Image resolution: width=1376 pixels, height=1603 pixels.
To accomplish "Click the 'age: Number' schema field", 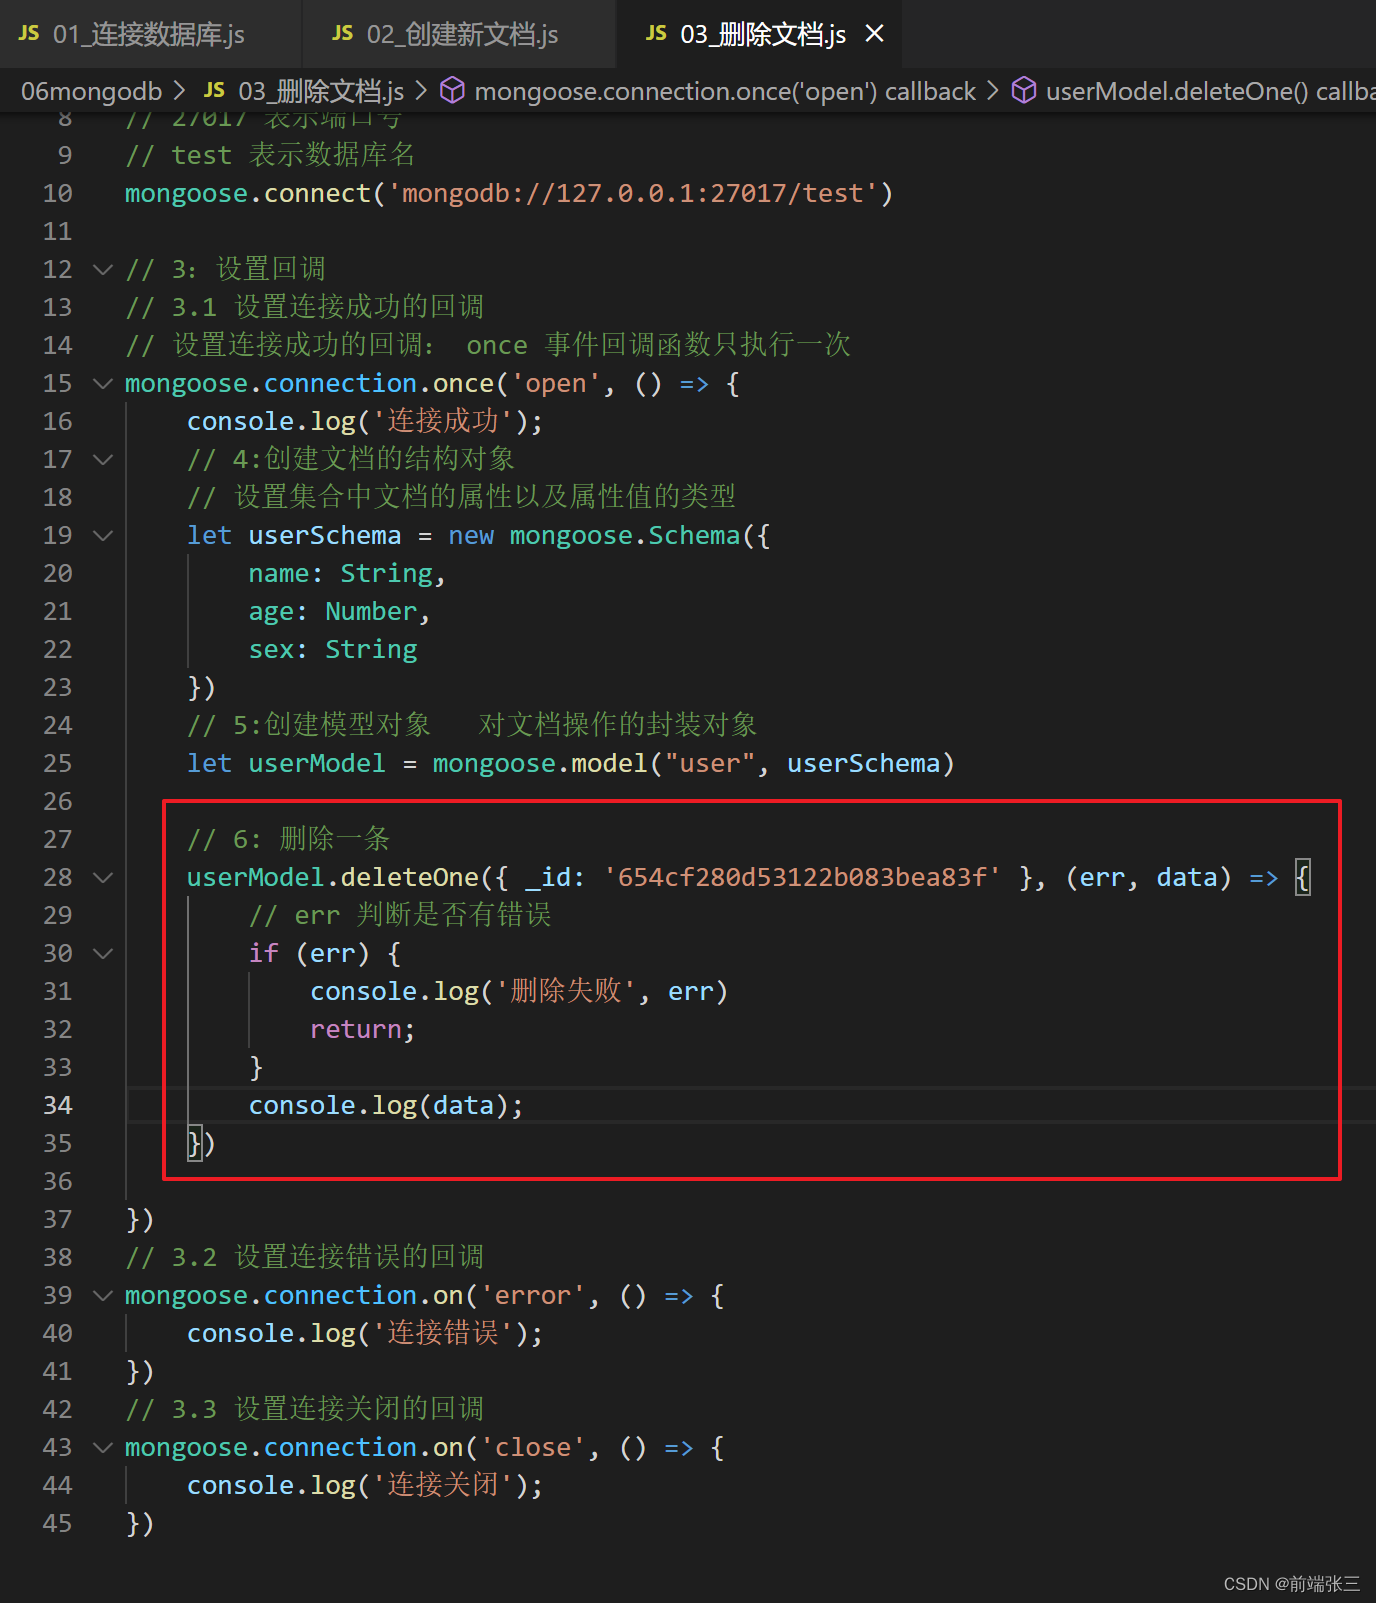I will click(333, 611).
